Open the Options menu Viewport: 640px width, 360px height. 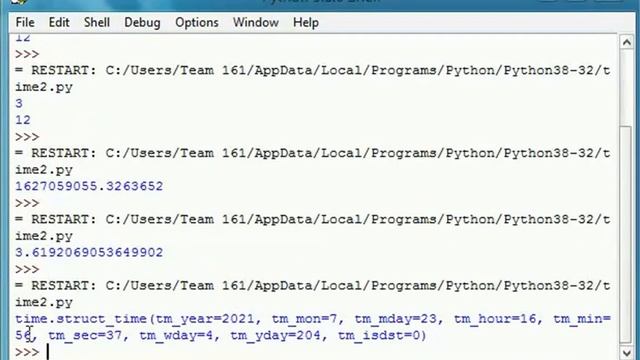click(x=197, y=22)
